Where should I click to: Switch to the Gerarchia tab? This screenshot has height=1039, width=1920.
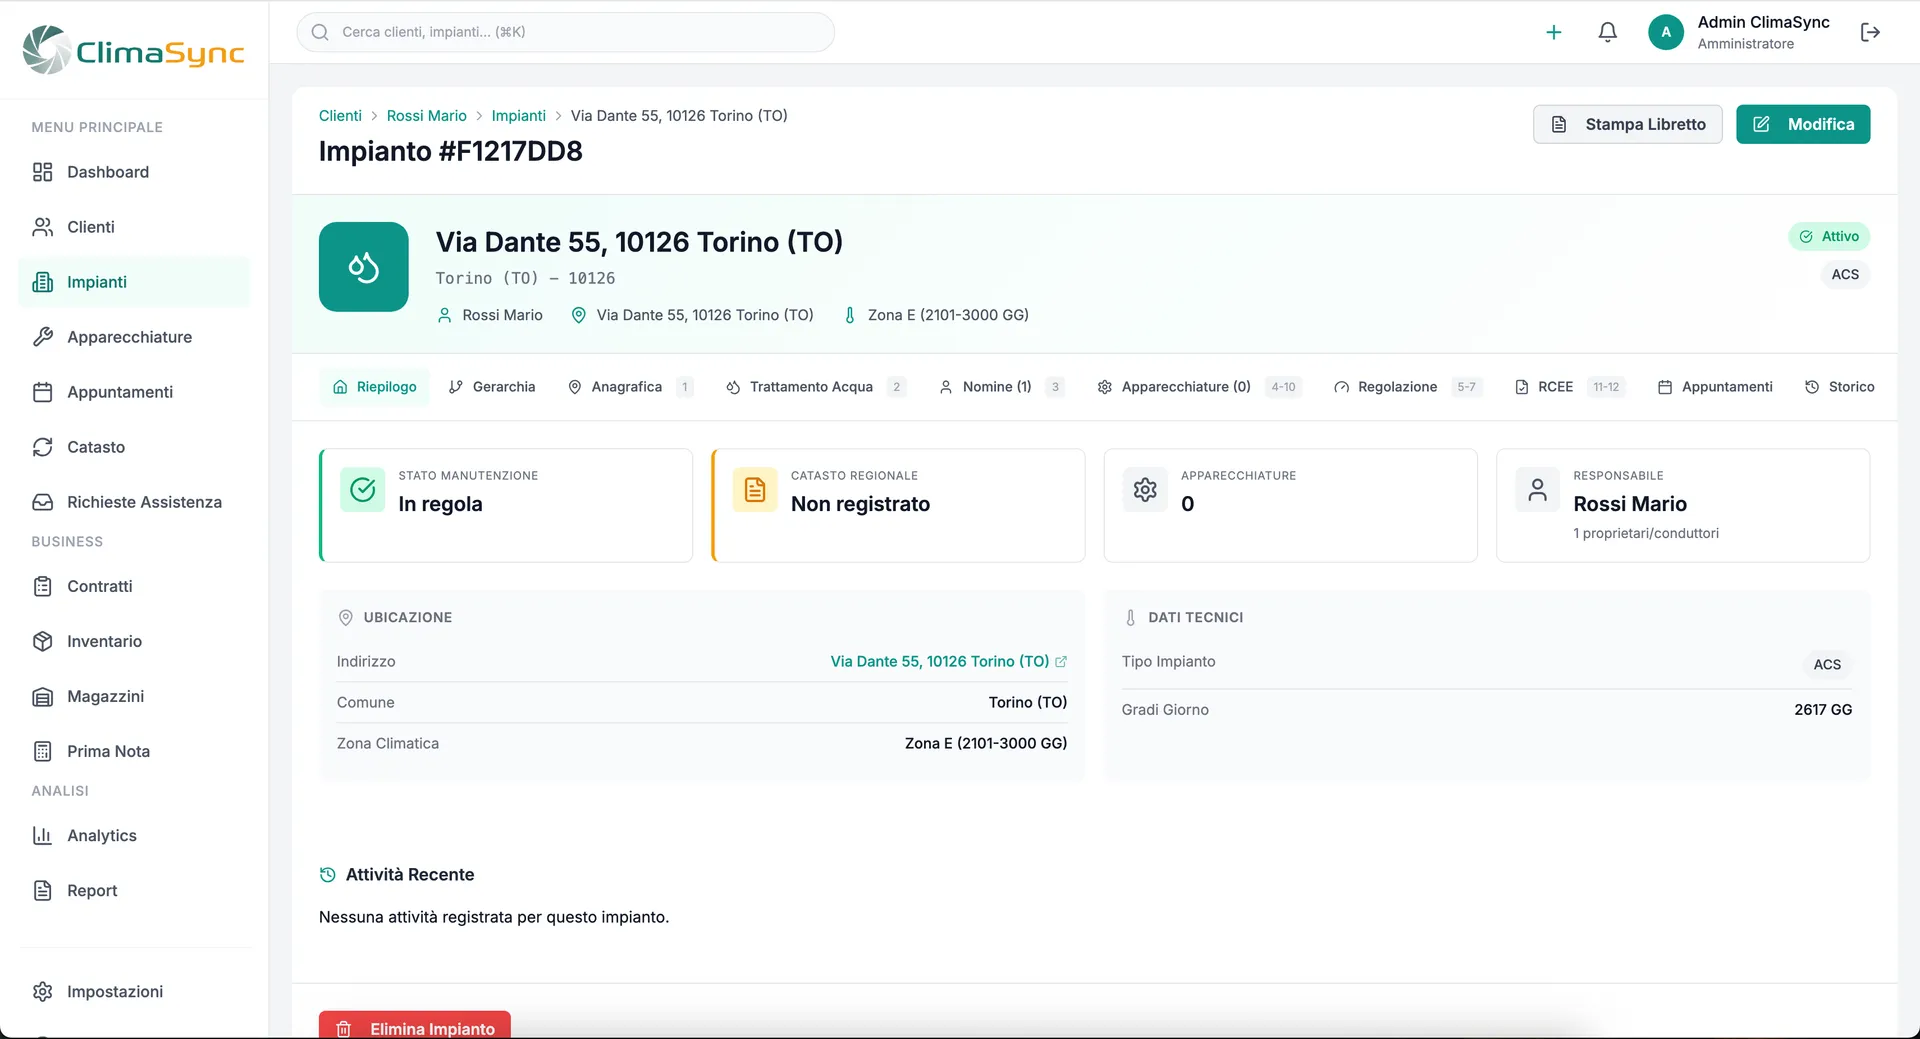tap(492, 387)
